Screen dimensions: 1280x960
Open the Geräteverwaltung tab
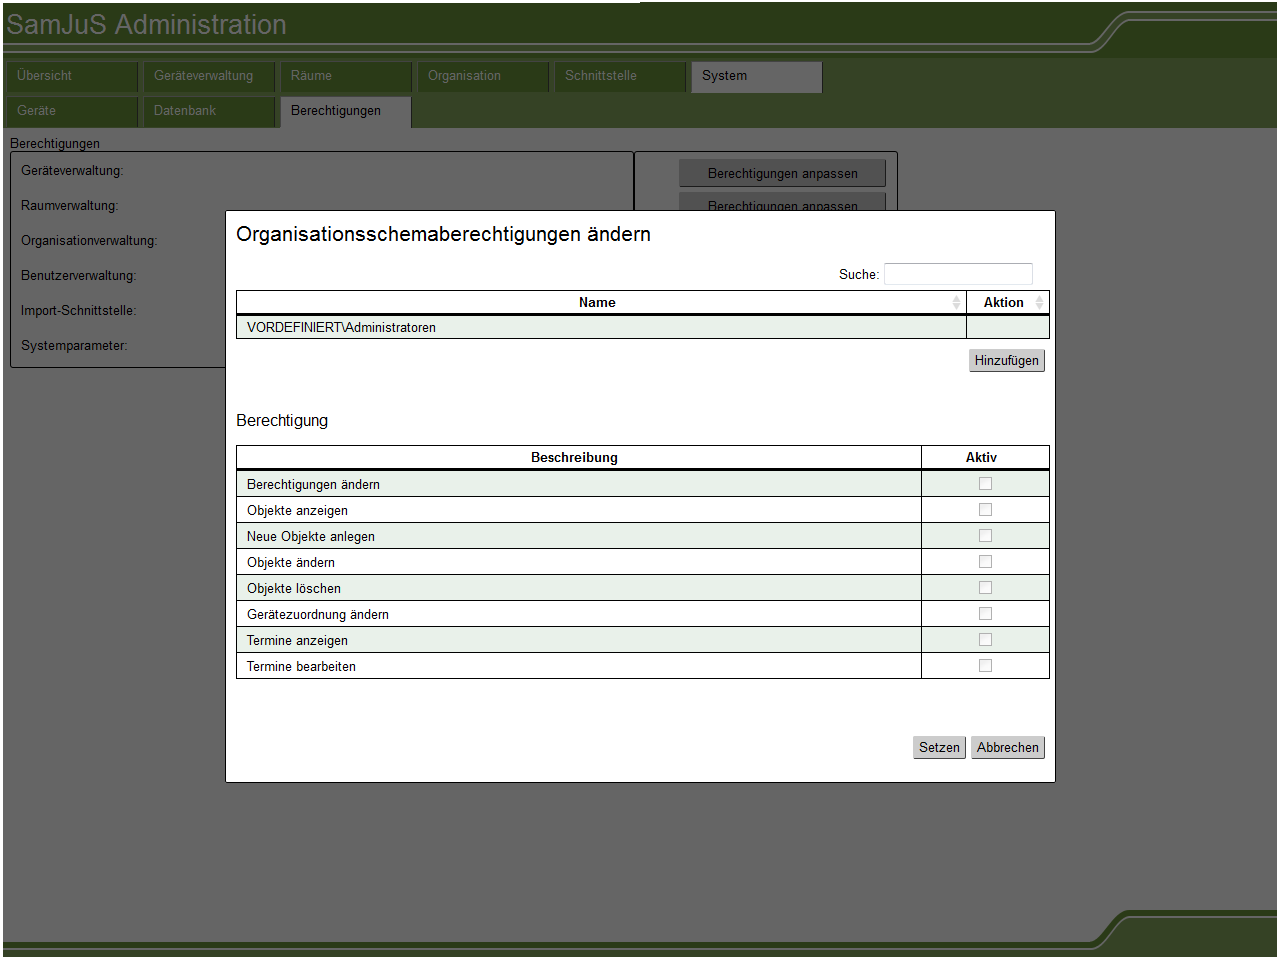[209, 76]
